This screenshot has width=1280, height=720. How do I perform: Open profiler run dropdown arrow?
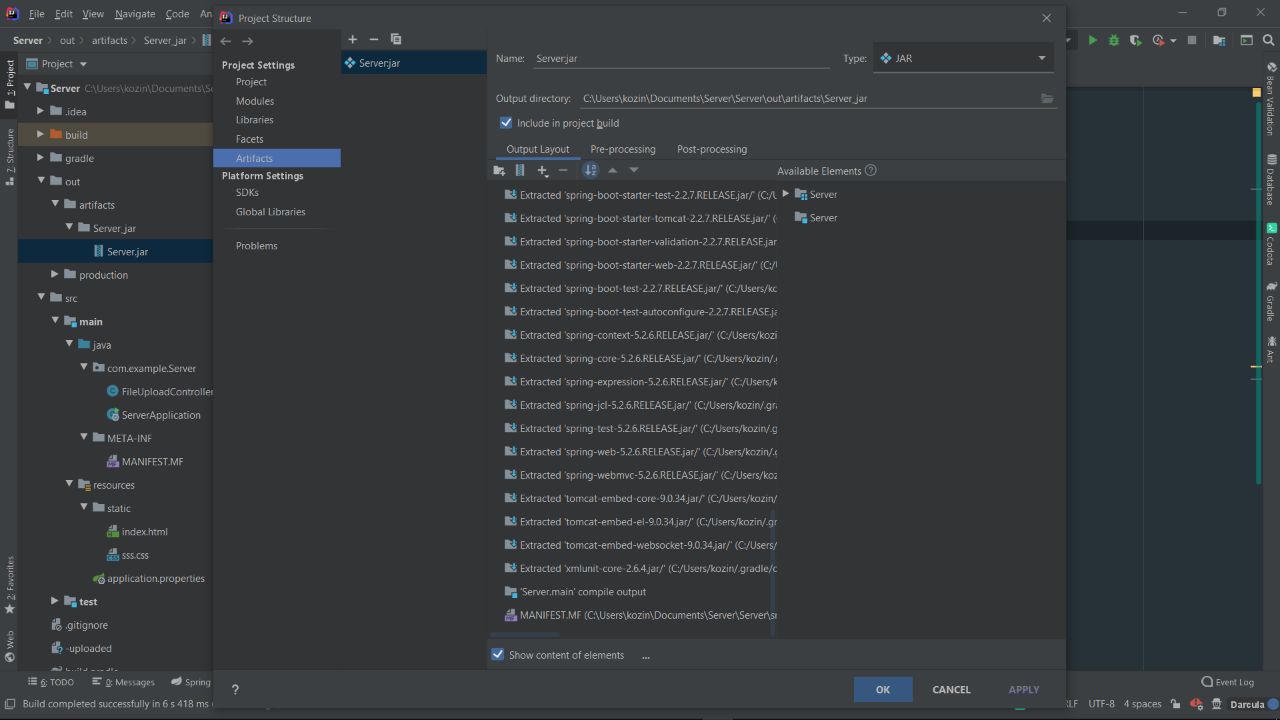[x=1173, y=41]
